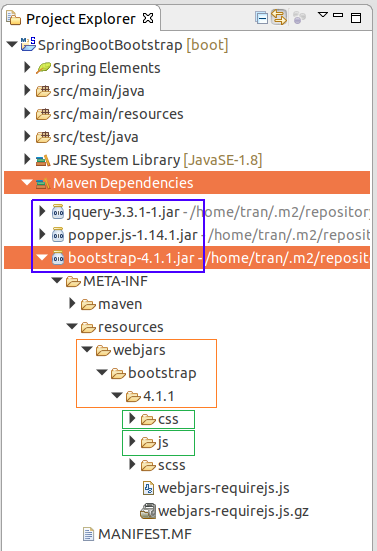Click the Collapse All toolbar icon
This screenshot has height=551, width=377.
click(261, 18)
